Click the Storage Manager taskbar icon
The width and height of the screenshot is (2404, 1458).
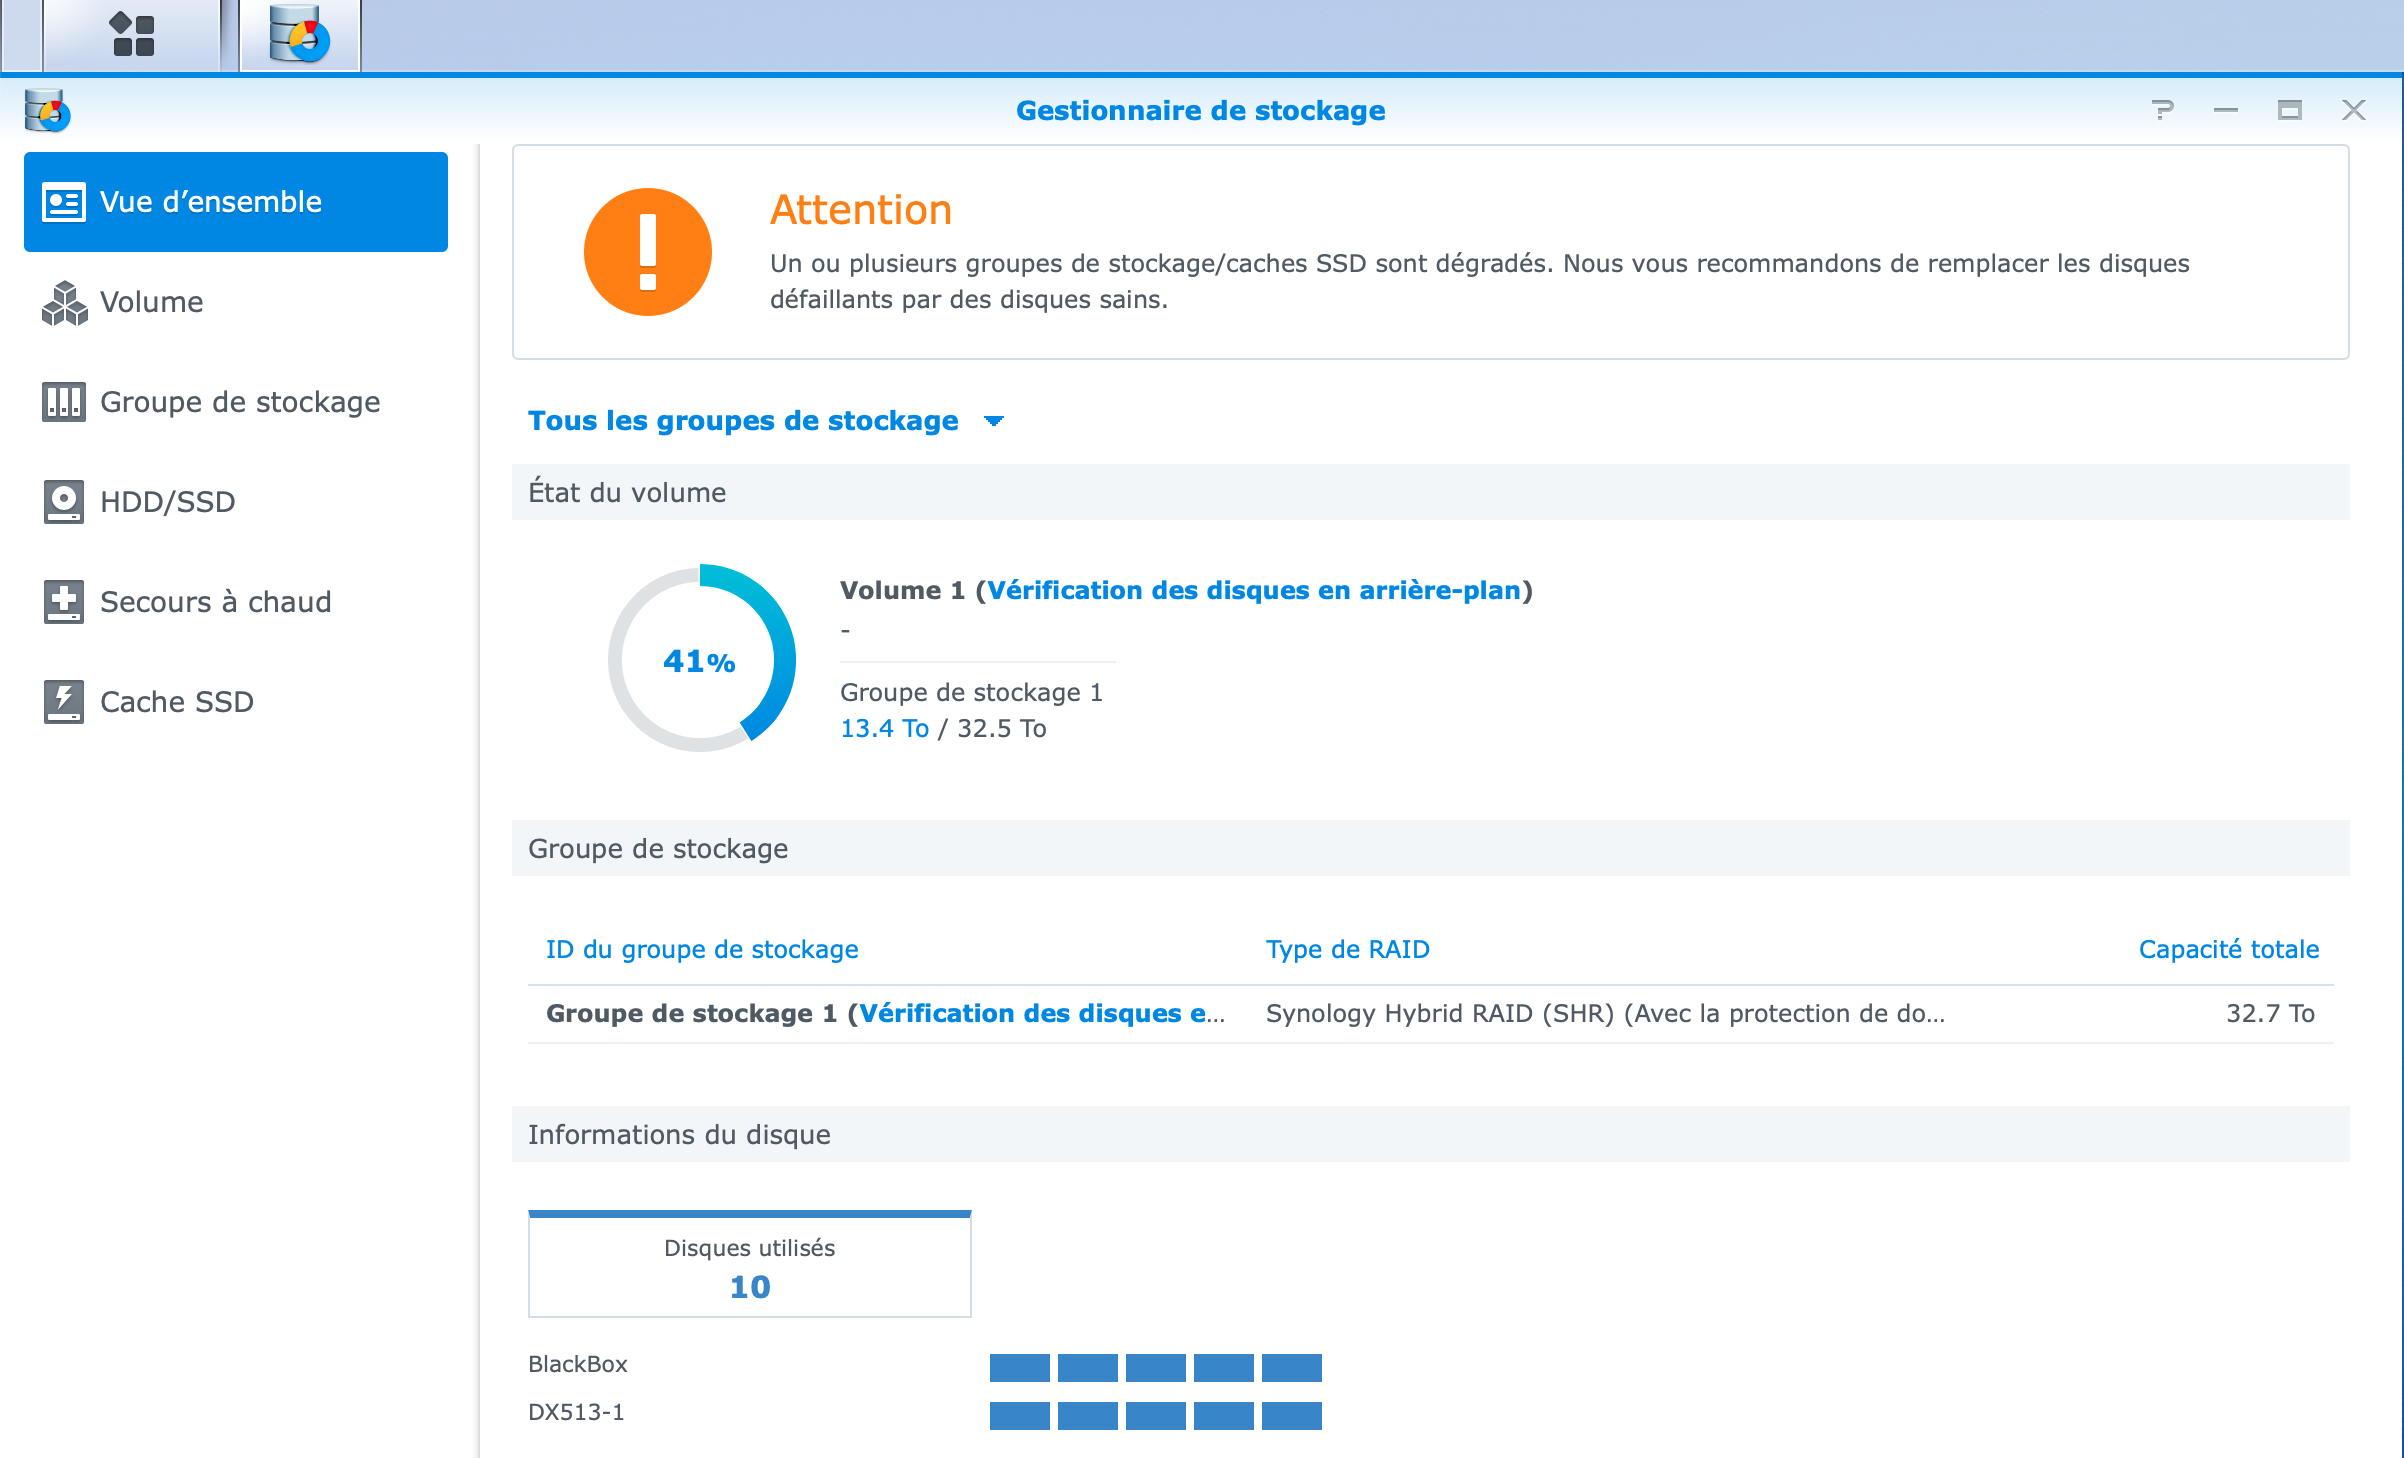pos(300,35)
